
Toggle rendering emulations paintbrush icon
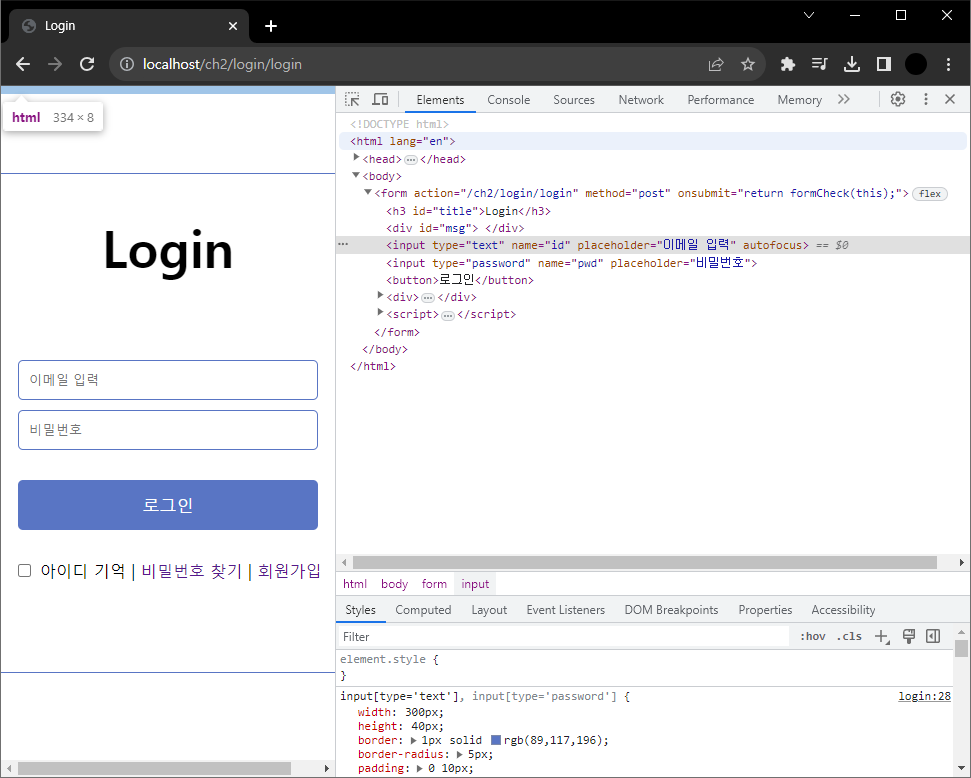pos(908,636)
